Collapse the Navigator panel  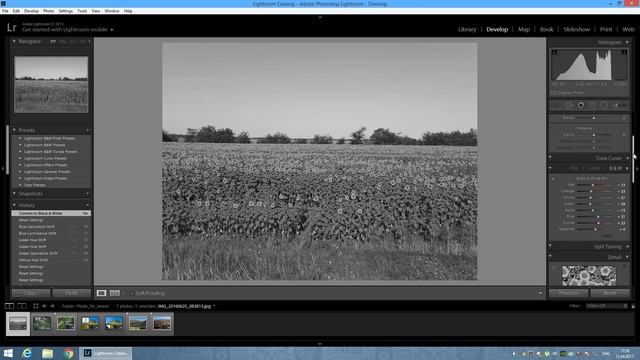coord(14,41)
